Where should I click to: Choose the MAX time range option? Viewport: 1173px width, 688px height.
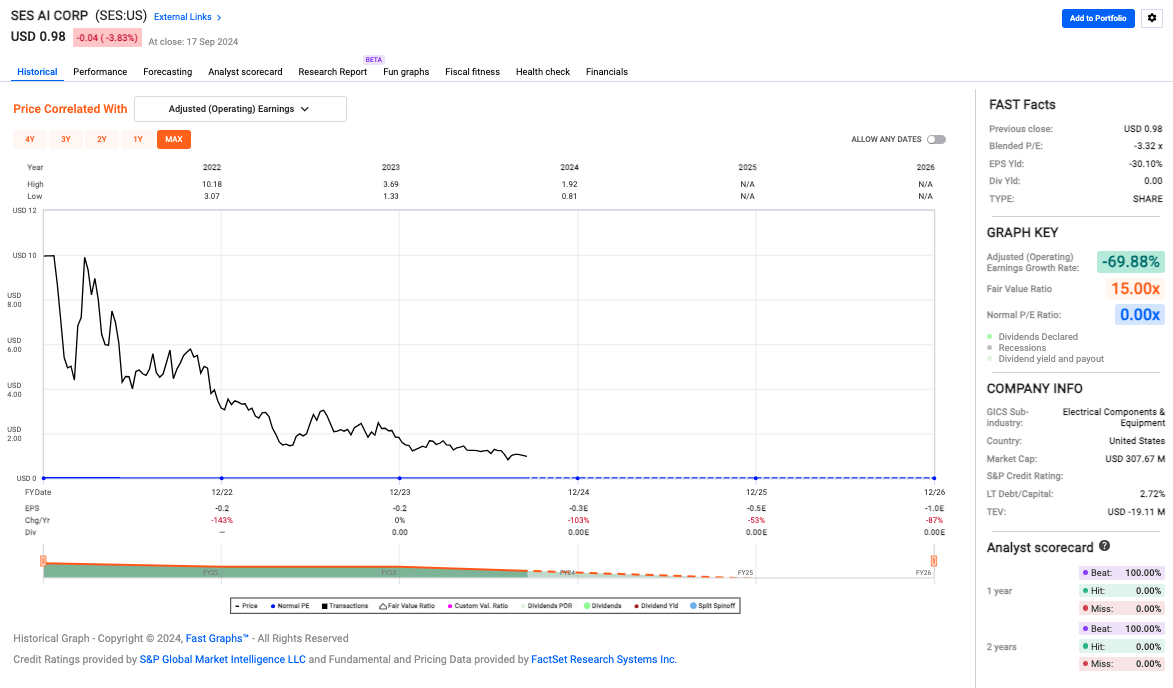174,140
